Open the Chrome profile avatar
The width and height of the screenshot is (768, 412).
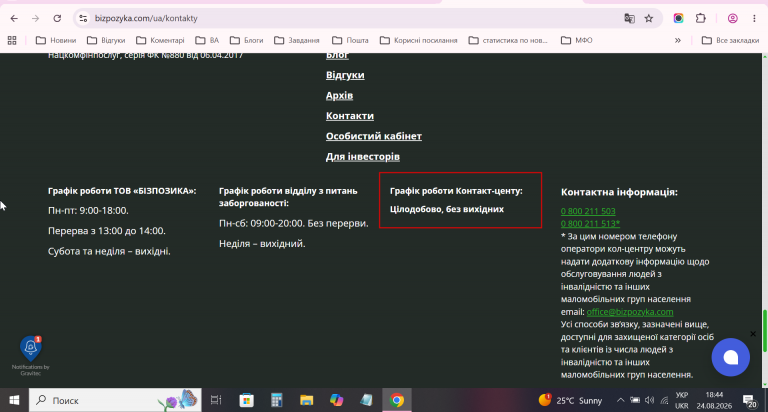733,19
